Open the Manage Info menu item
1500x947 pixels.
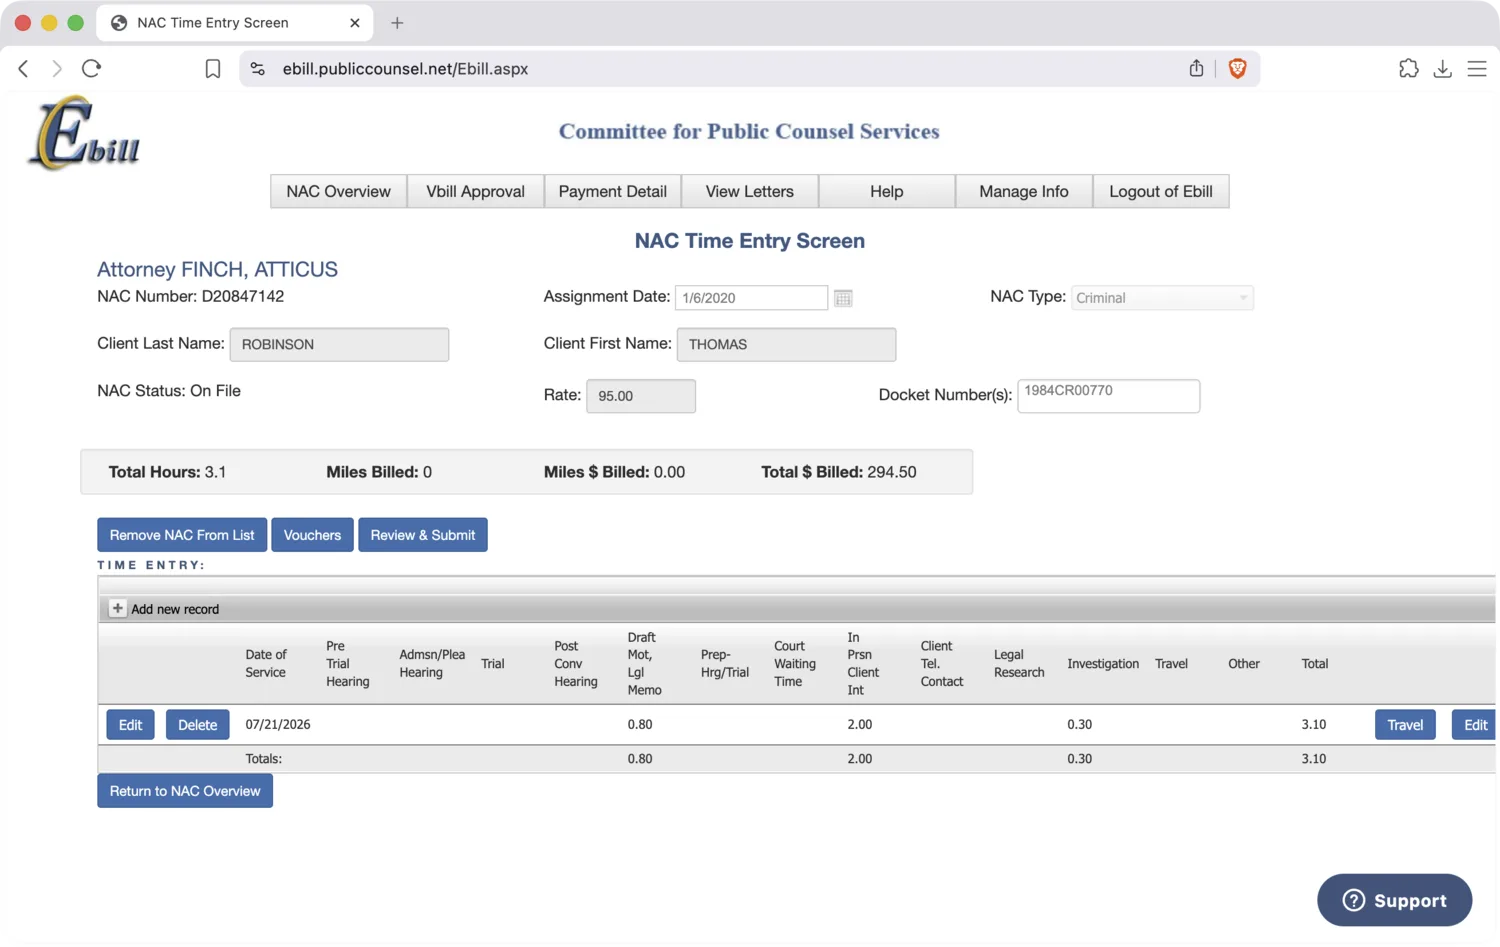point(1023,191)
